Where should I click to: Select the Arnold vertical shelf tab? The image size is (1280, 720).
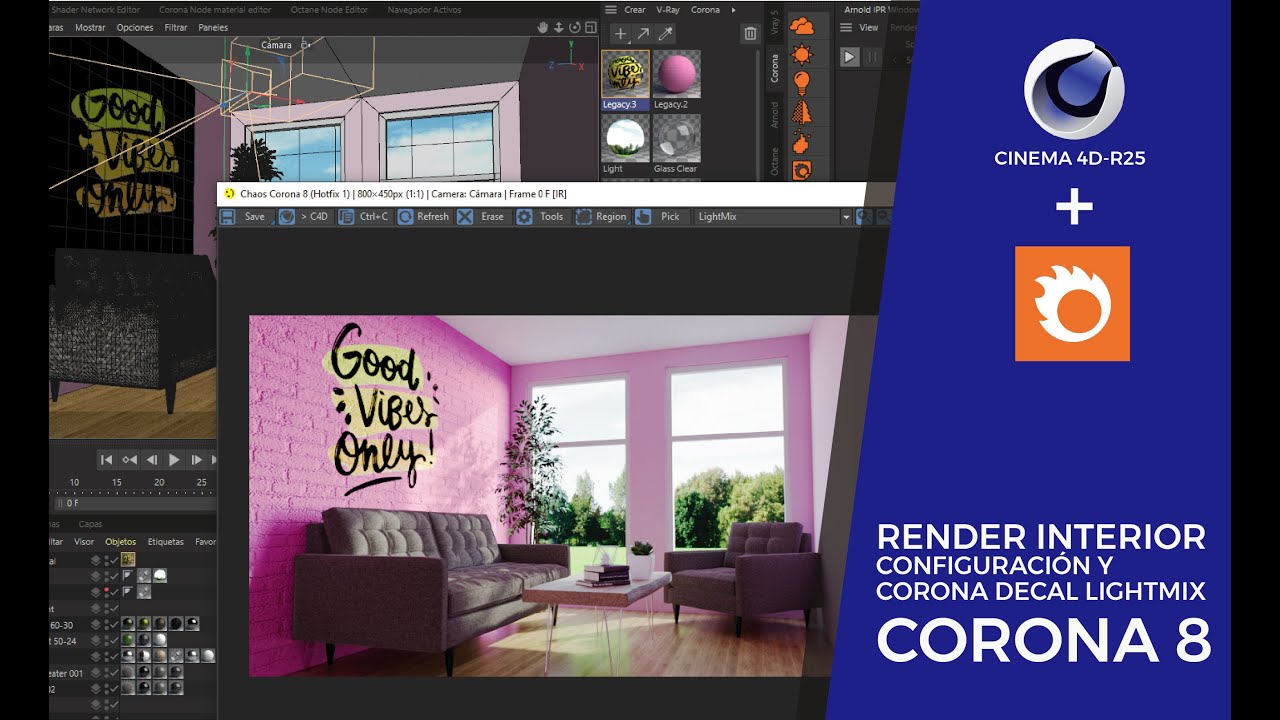click(774, 114)
